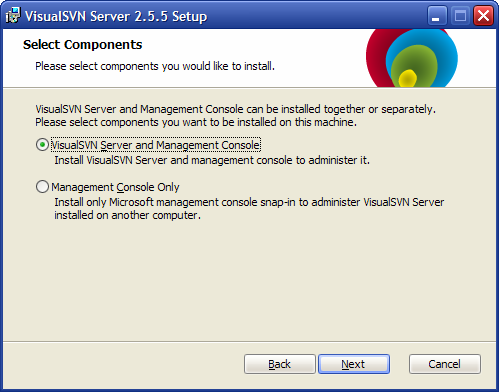Image resolution: width=499 pixels, height=392 pixels.
Task: Choose the Management Console Only radio button
Action: pos(42,187)
